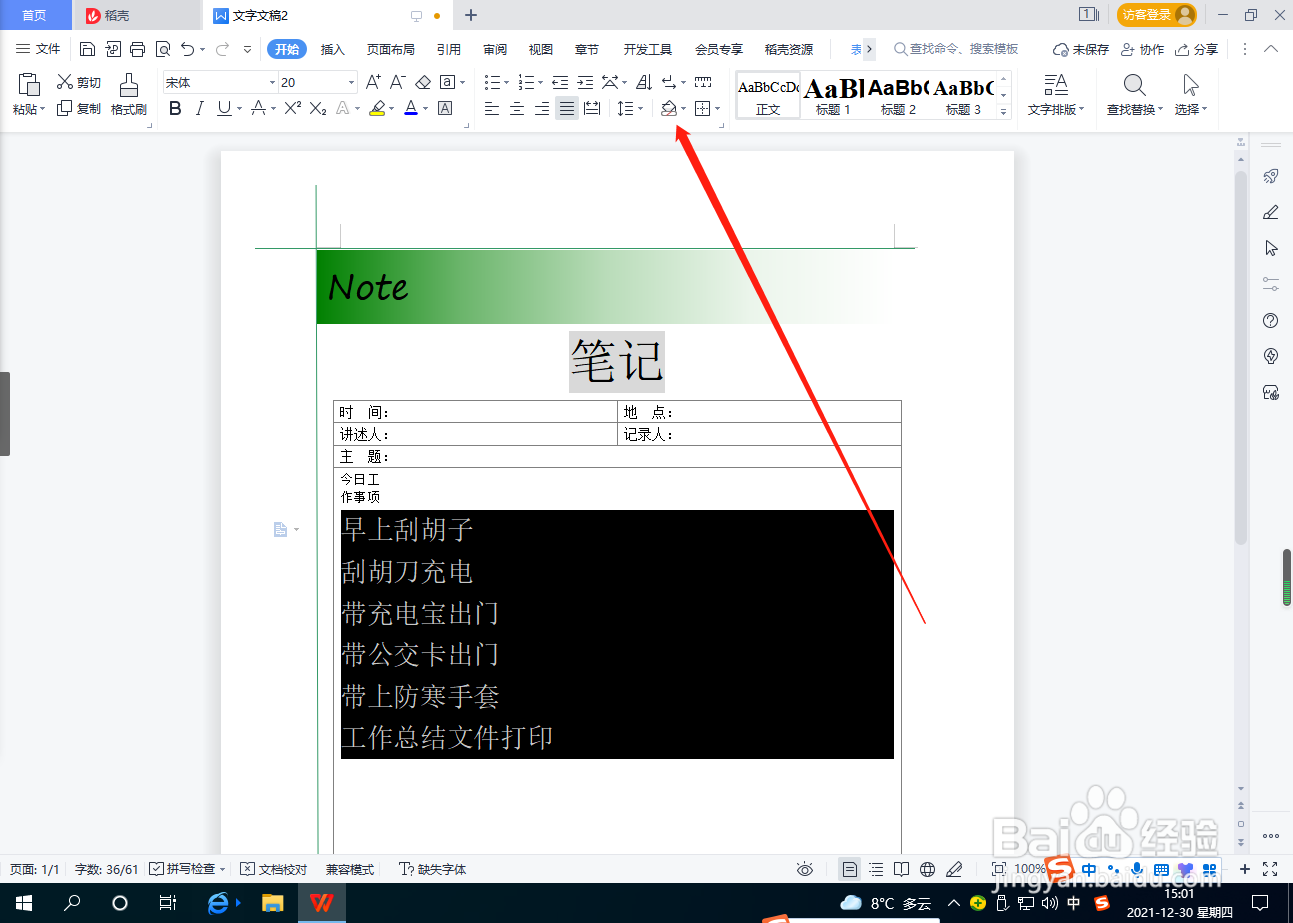This screenshot has width=1293, height=923.
Task: Open Print Preview icon
Action: (x=163, y=49)
